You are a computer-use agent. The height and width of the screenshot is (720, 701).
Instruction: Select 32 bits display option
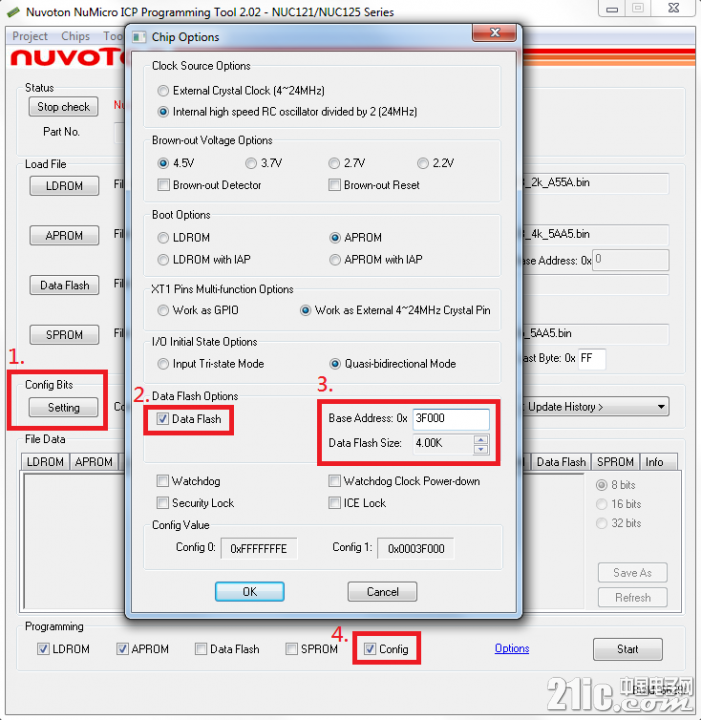pyautogui.click(x=601, y=523)
